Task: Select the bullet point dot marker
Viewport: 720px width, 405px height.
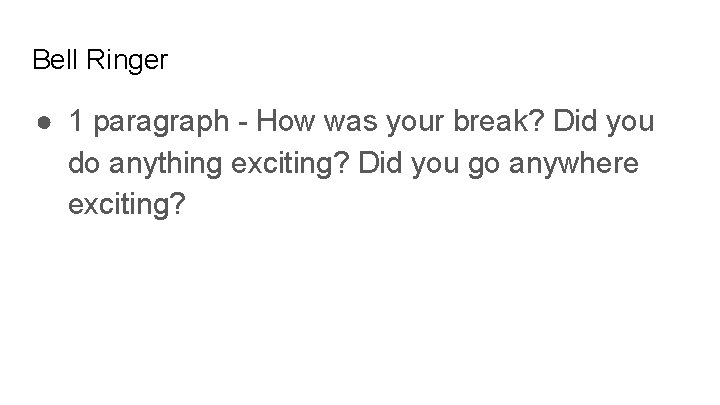Action: point(44,123)
